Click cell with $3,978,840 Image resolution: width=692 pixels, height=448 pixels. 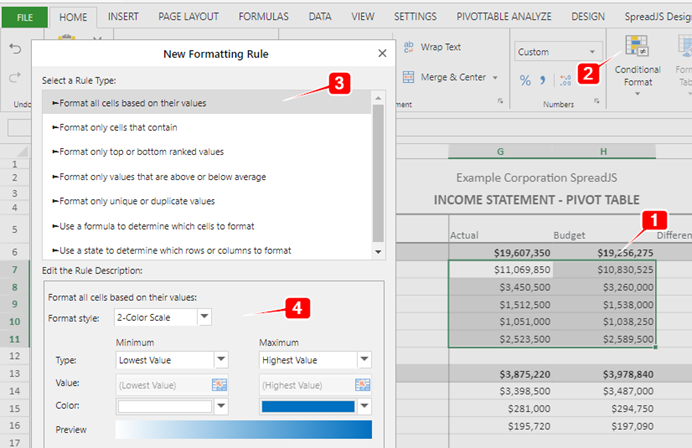click(604, 374)
